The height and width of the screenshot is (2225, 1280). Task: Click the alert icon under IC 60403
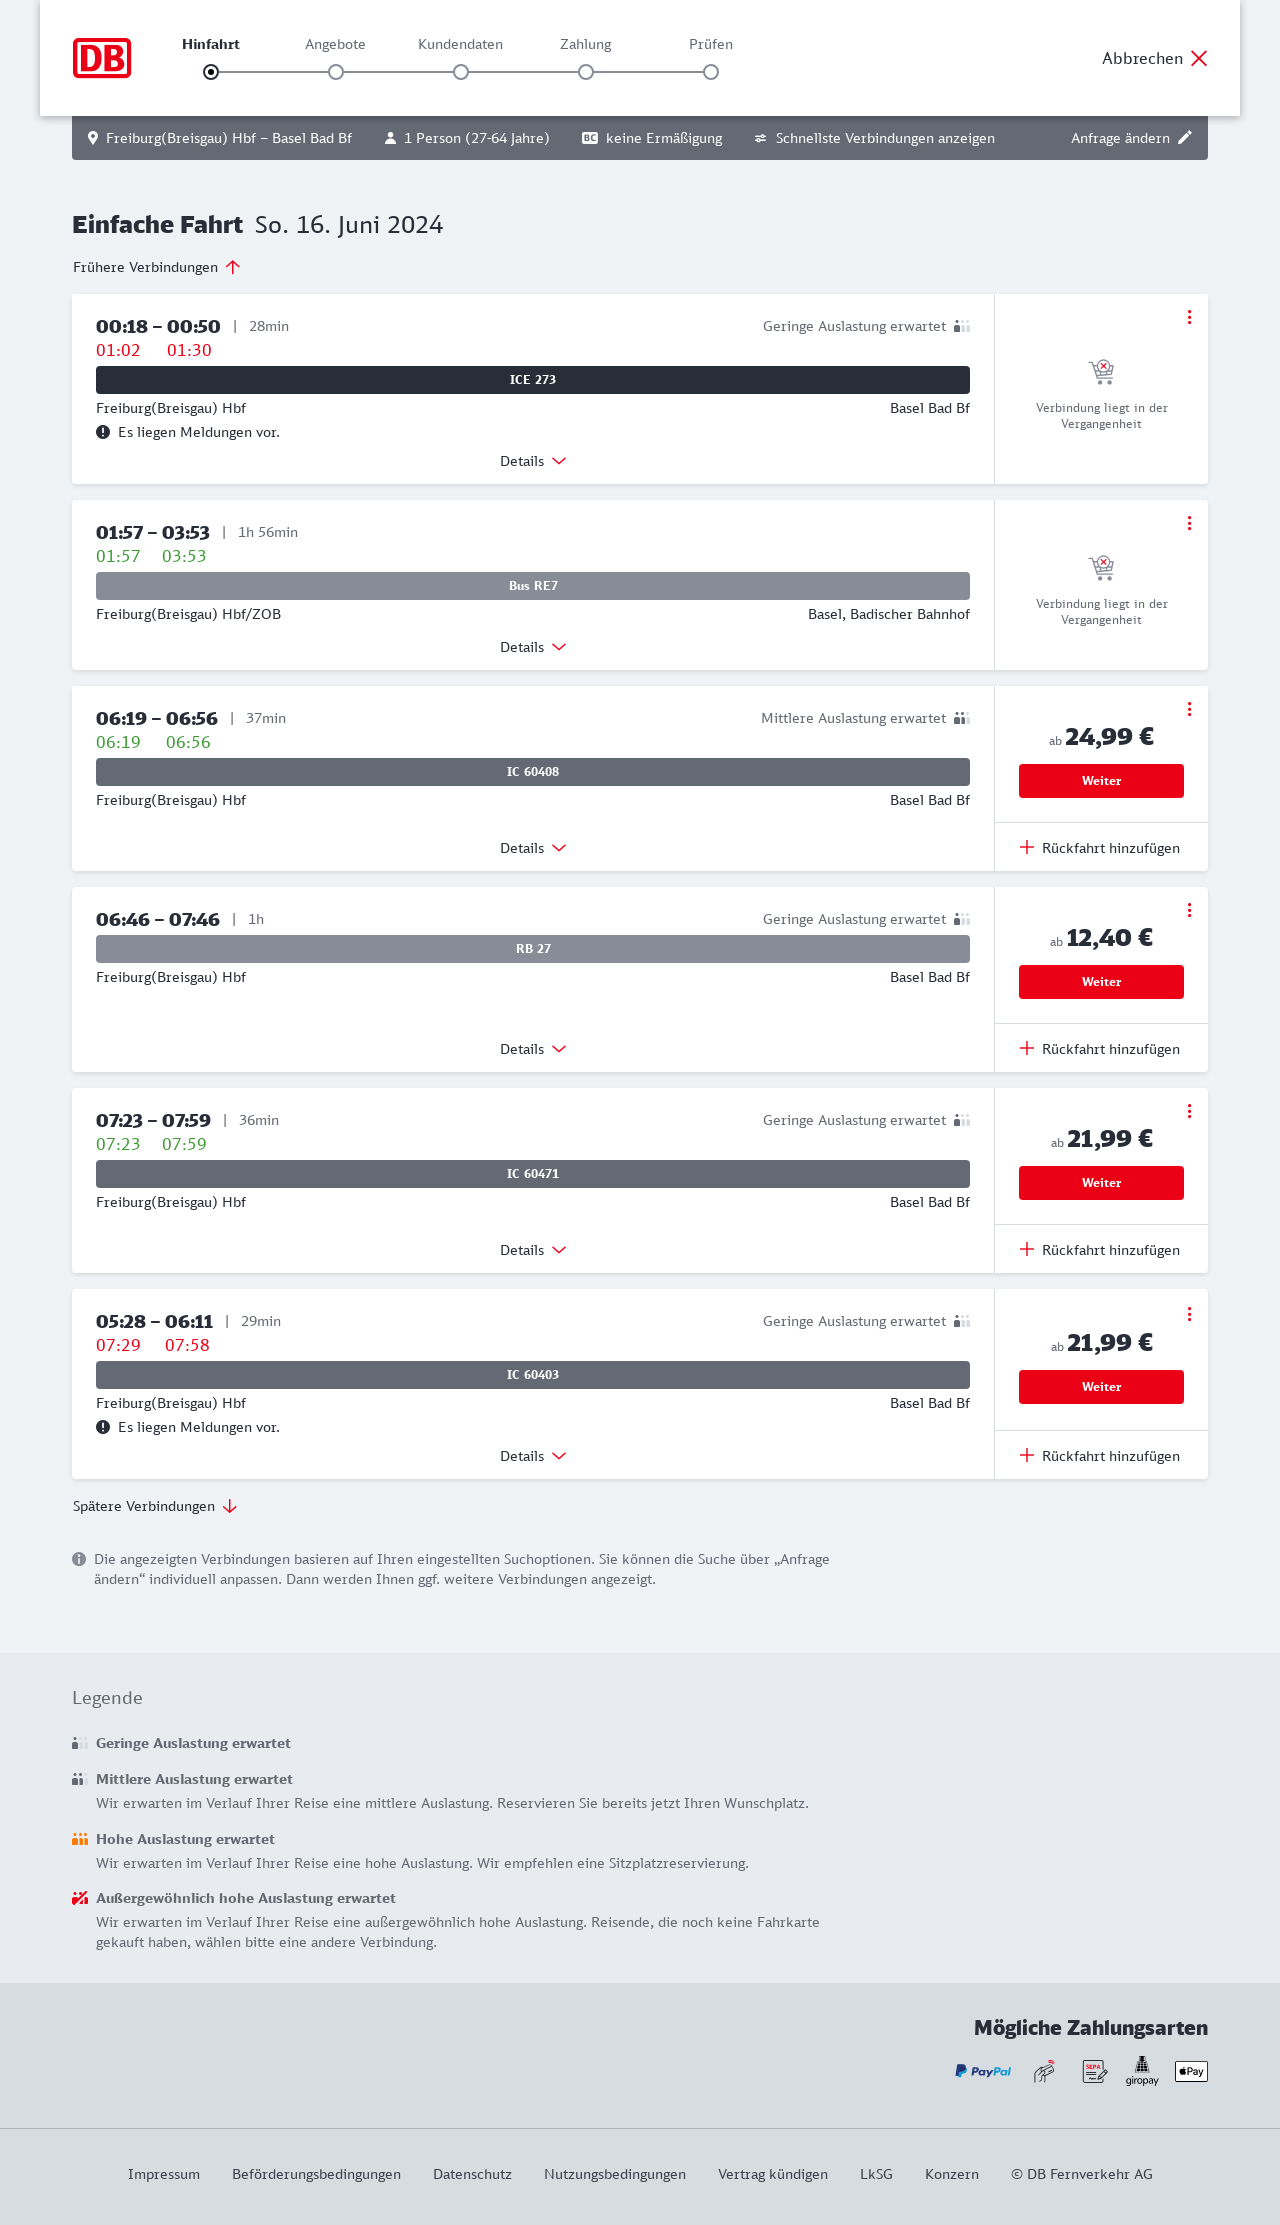coord(103,1427)
